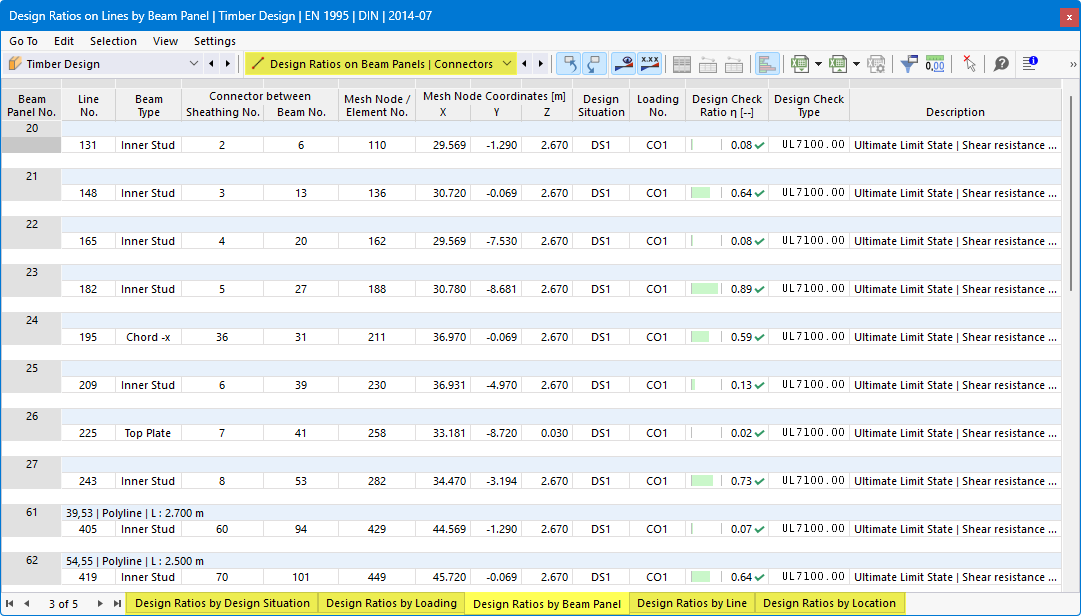Toggle the x.xx values display button
The height and width of the screenshot is (616, 1081).
pyautogui.click(x=649, y=64)
